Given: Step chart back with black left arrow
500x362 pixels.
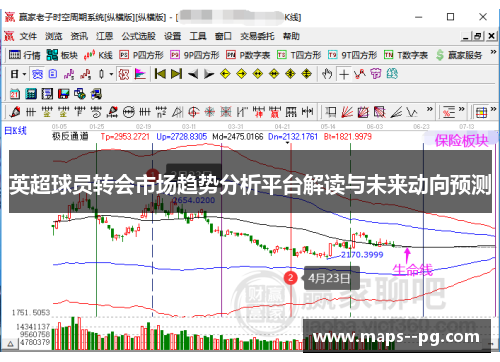Looking at the screenshot, I should click(193, 74).
